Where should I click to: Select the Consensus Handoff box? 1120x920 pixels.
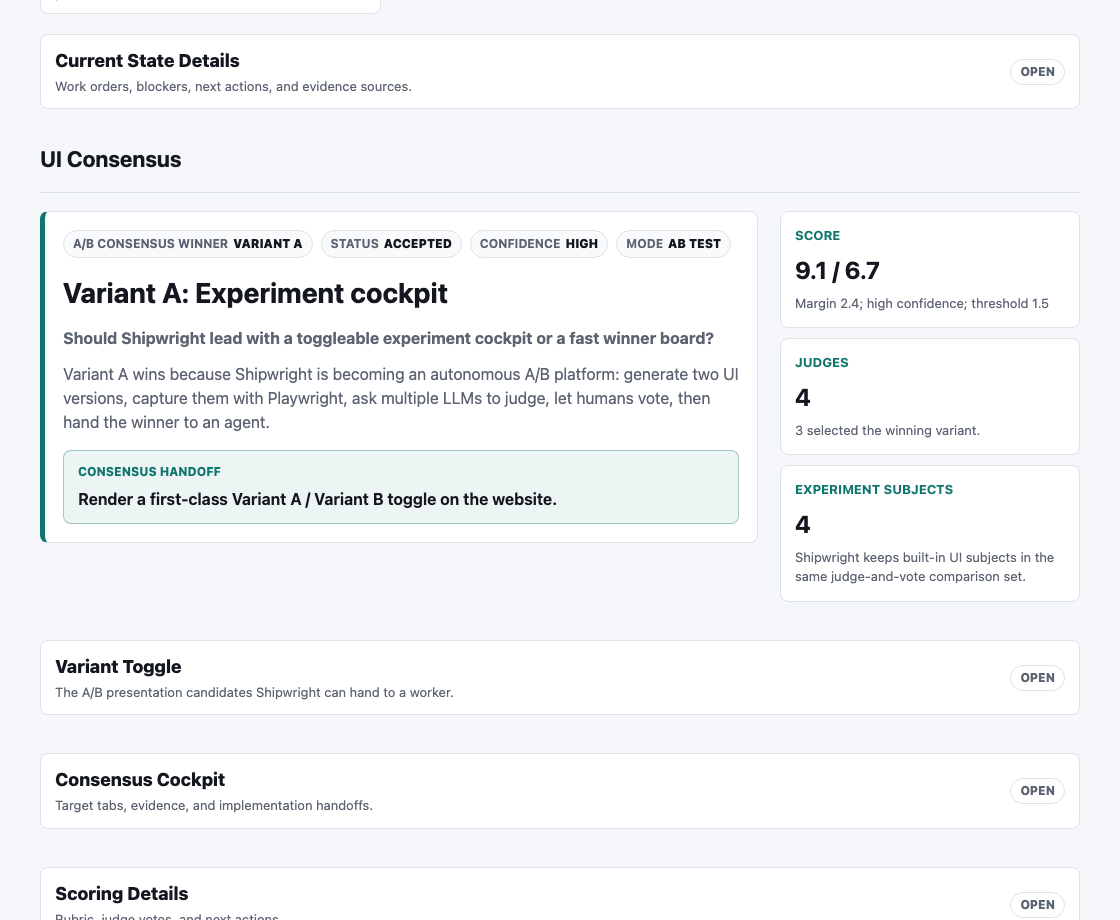point(401,487)
